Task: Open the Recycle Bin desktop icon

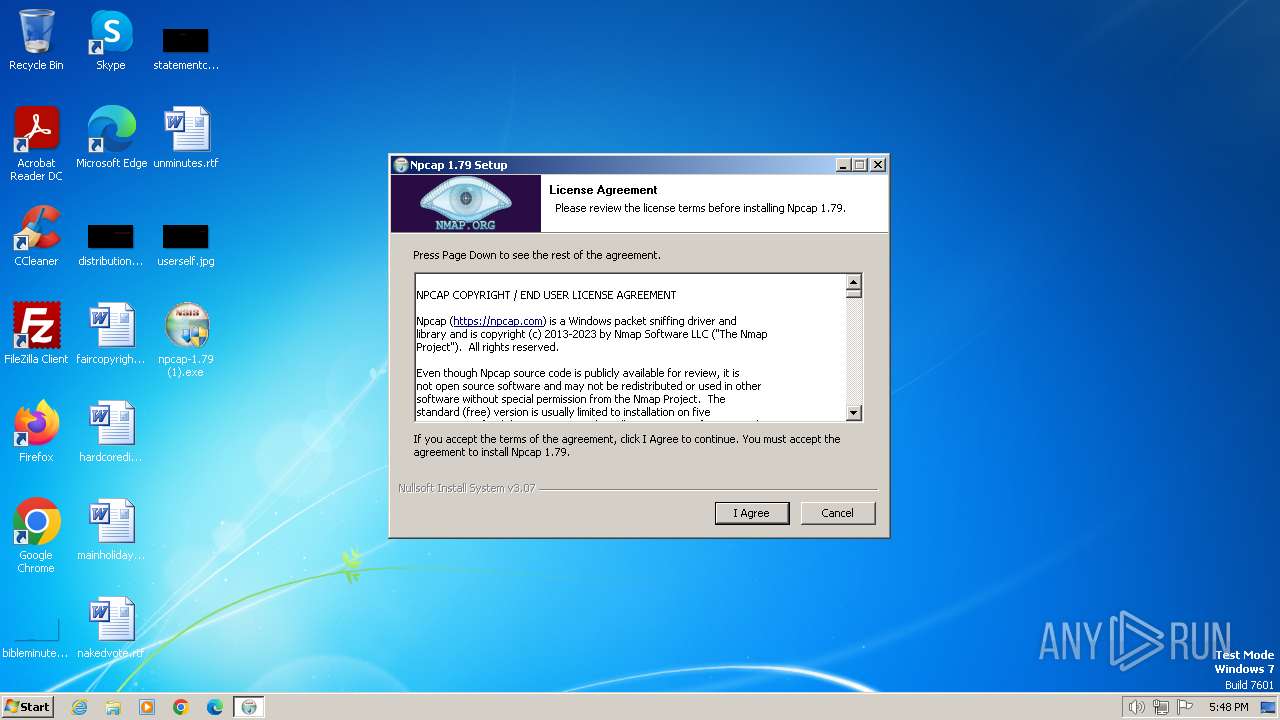Action: [36, 40]
